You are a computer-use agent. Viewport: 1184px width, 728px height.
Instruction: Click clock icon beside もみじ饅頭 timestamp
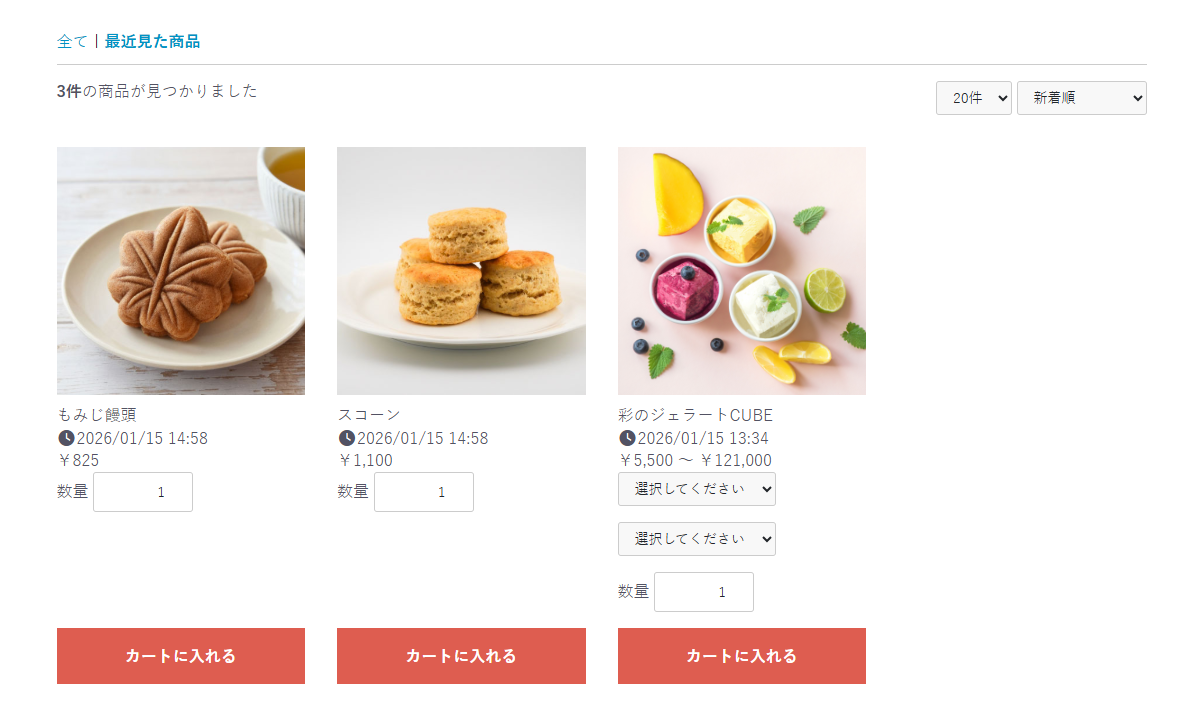pyautogui.click(x=66, y=438)
